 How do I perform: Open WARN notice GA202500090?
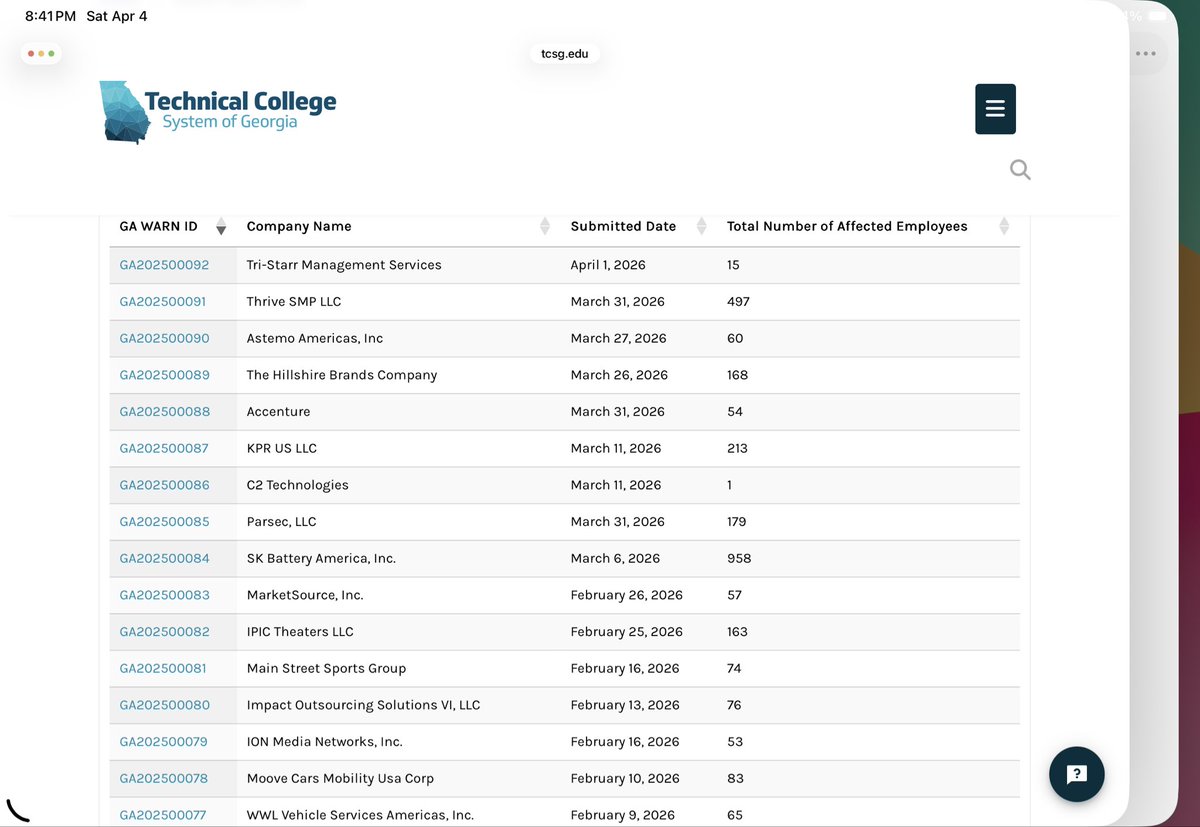164,338
